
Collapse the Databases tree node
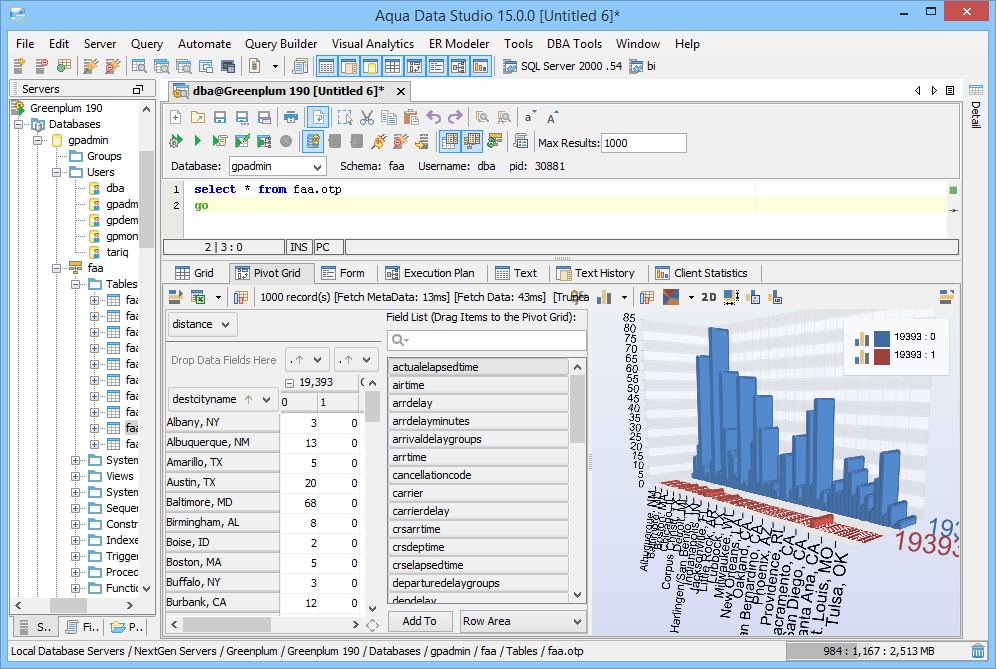pyautogui.click(x=19, y=125)
